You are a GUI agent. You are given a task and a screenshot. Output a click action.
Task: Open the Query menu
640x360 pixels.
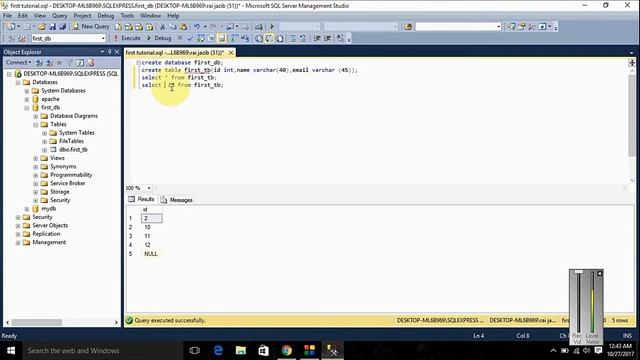click(x=59, y=16)
